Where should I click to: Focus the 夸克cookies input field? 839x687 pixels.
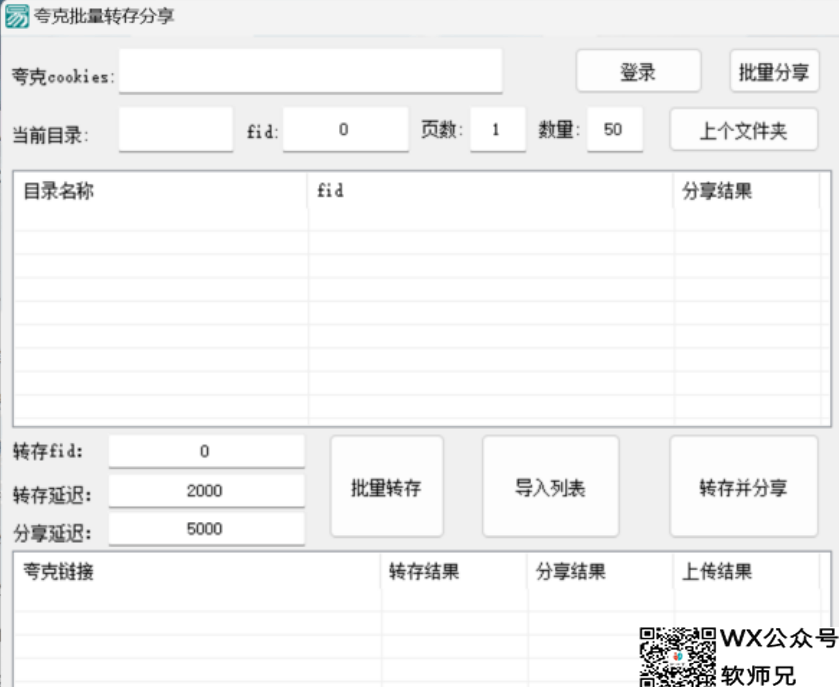(x=310, y=72)
